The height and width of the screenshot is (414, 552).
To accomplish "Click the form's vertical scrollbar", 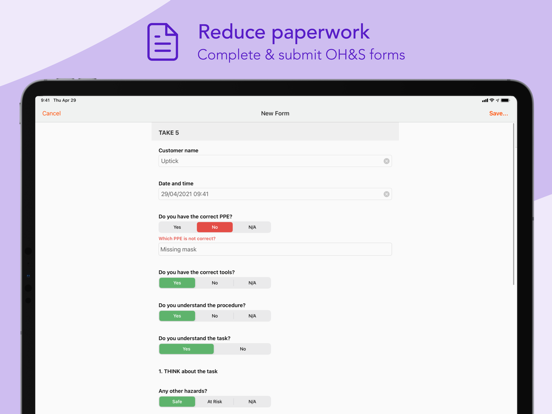I will [514, 204].
